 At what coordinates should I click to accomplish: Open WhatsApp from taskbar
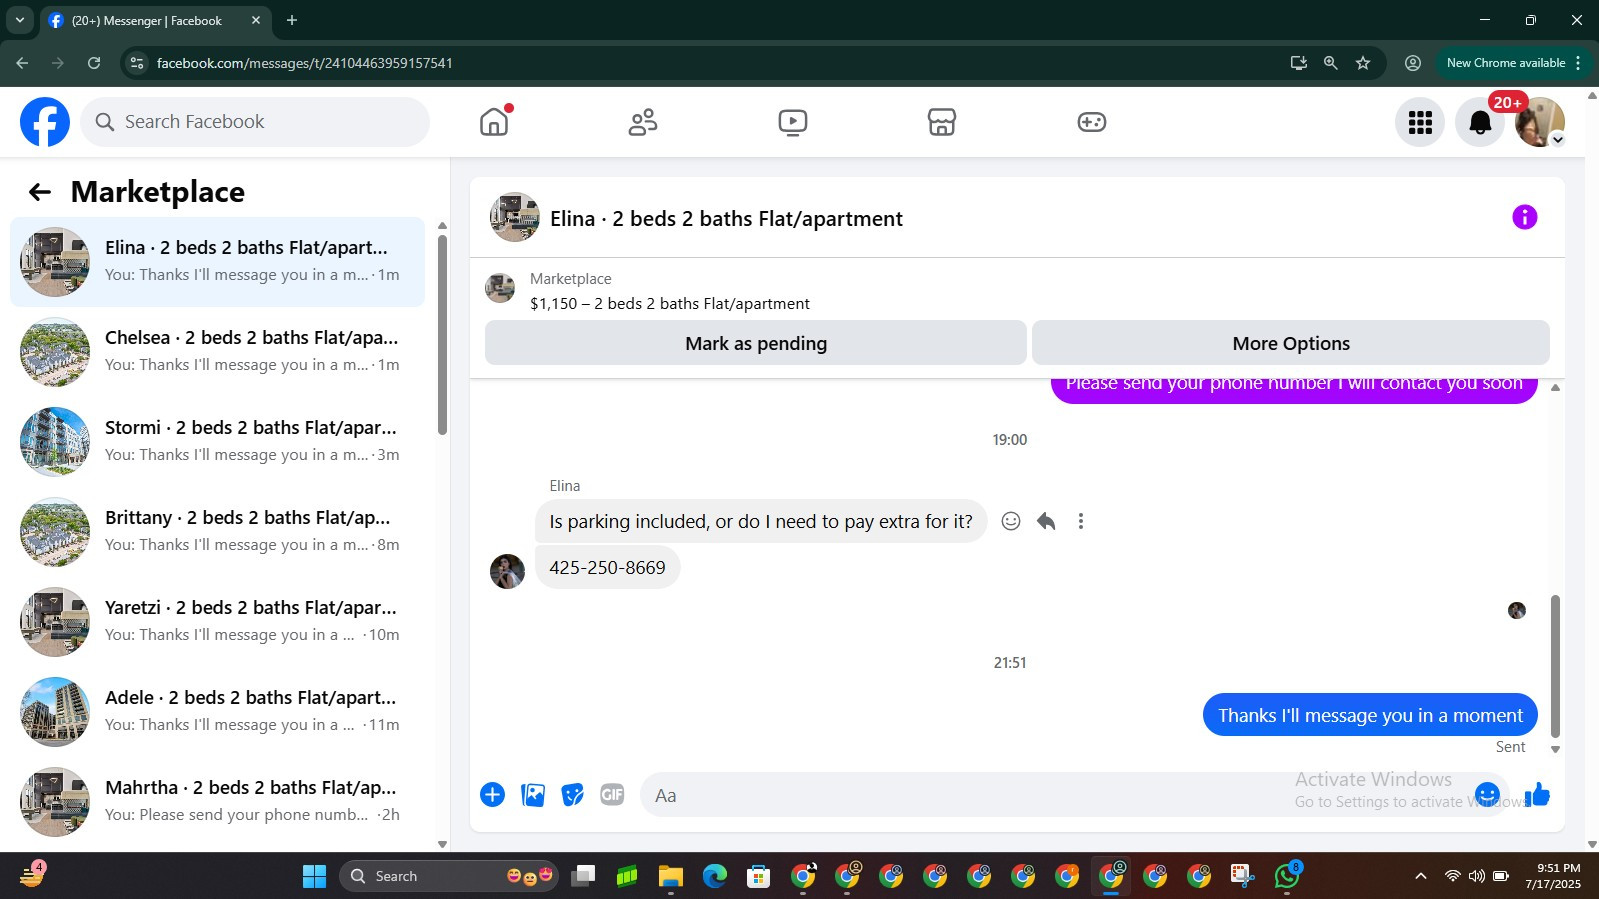[x=1287, y=876]
